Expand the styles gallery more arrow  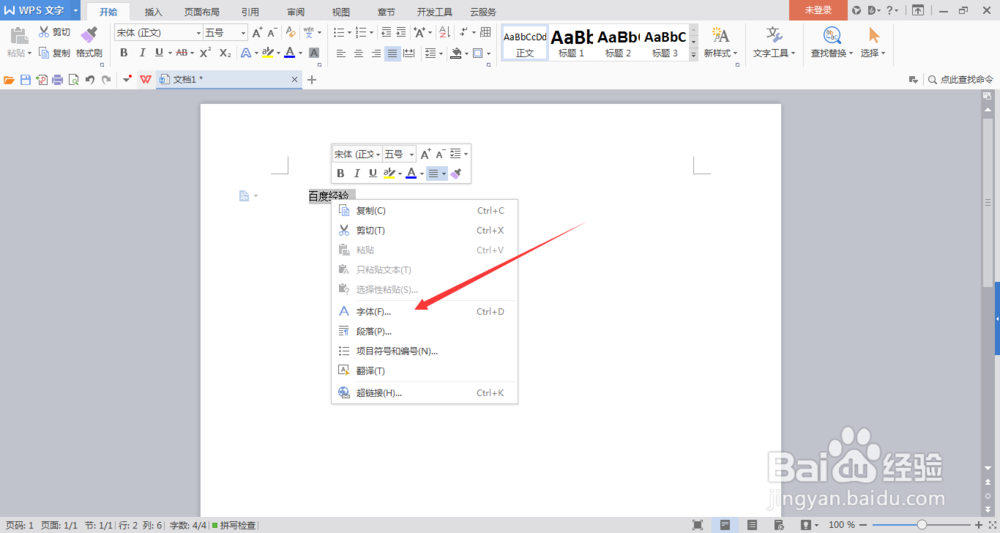click(693, 55)
